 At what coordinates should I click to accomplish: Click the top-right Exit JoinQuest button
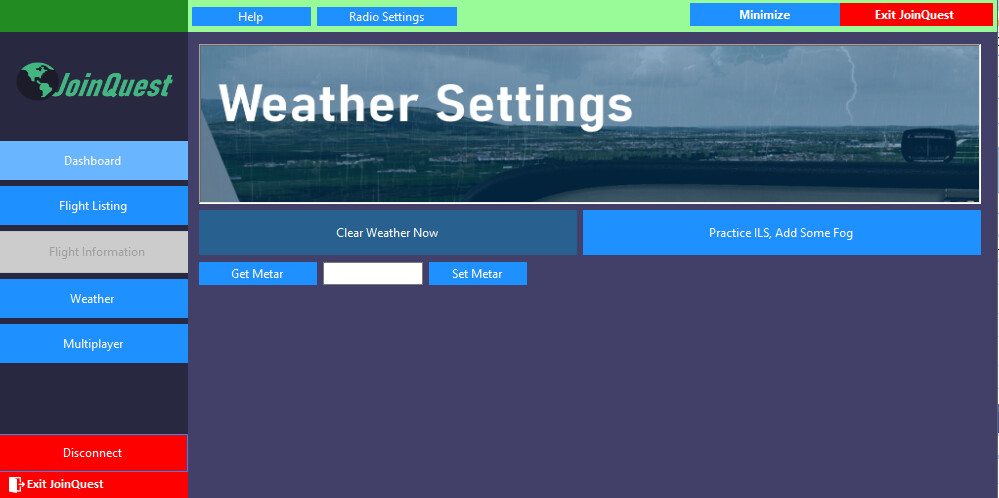pos(916,15)
